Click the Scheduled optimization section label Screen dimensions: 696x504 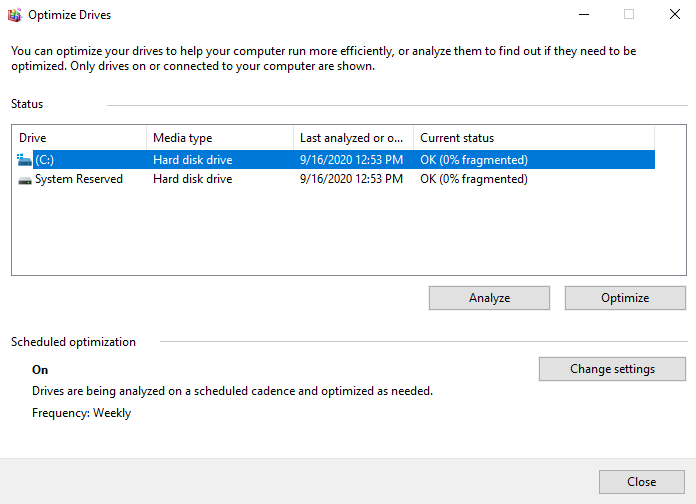tap(73, 342)
